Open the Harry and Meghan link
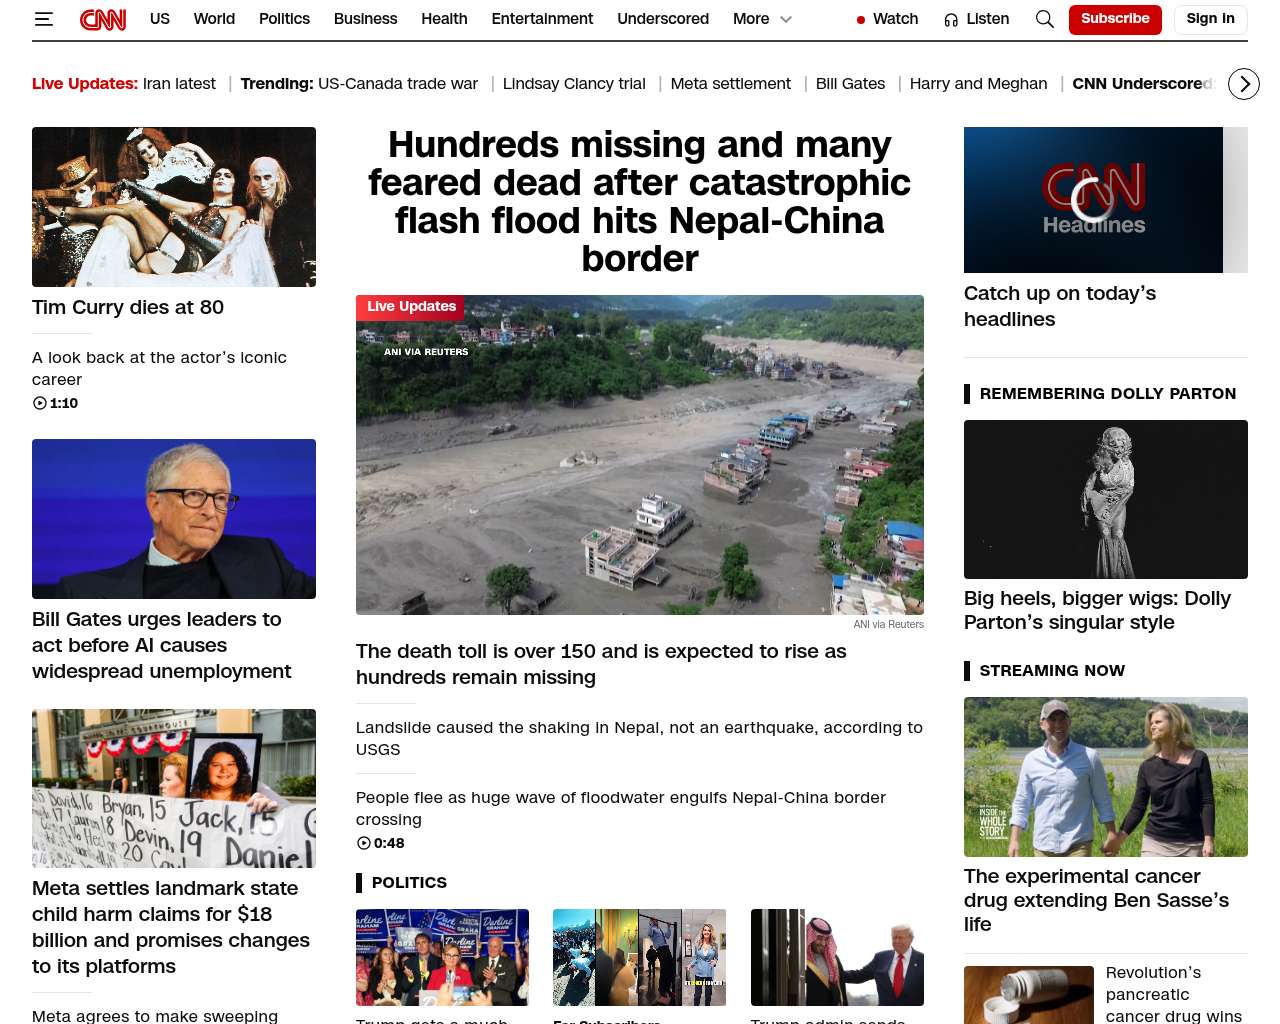Screen dimensions: 1280x1024 click(x=978, y=84)
